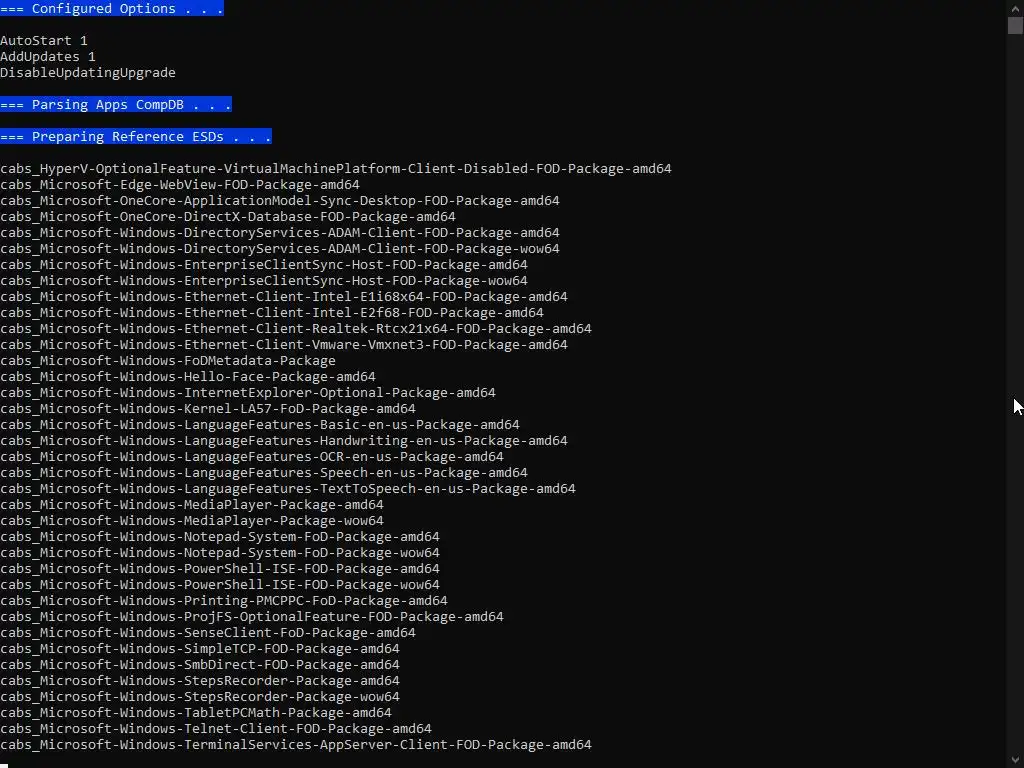Click LanguageFeatures-TextToSpeech-en-us line

point(288,488)
